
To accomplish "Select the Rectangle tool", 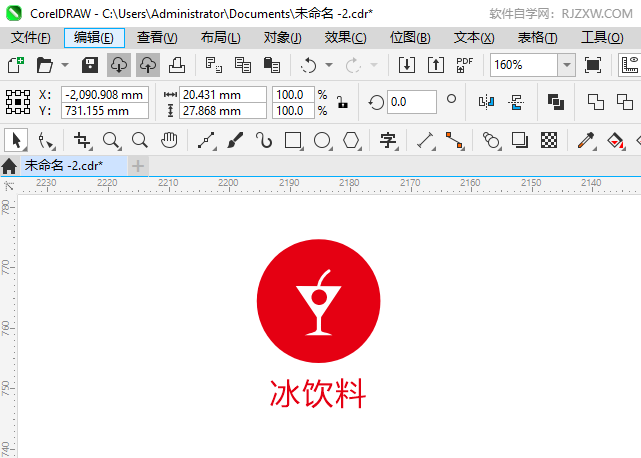I will pos(294,140).
